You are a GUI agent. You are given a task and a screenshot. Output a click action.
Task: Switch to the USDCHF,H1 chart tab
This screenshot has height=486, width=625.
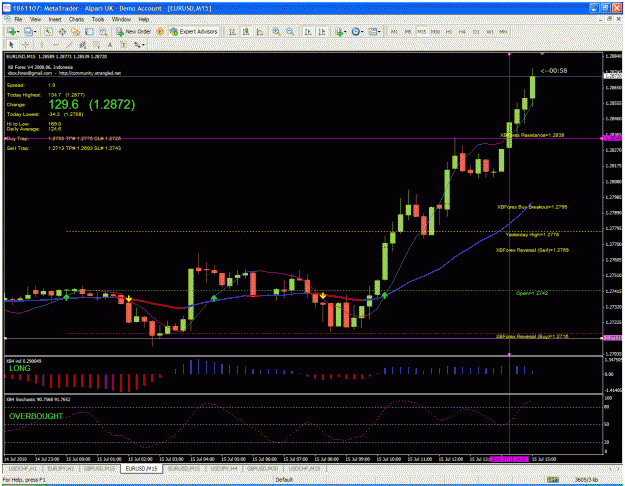click(x=23, y=468)
